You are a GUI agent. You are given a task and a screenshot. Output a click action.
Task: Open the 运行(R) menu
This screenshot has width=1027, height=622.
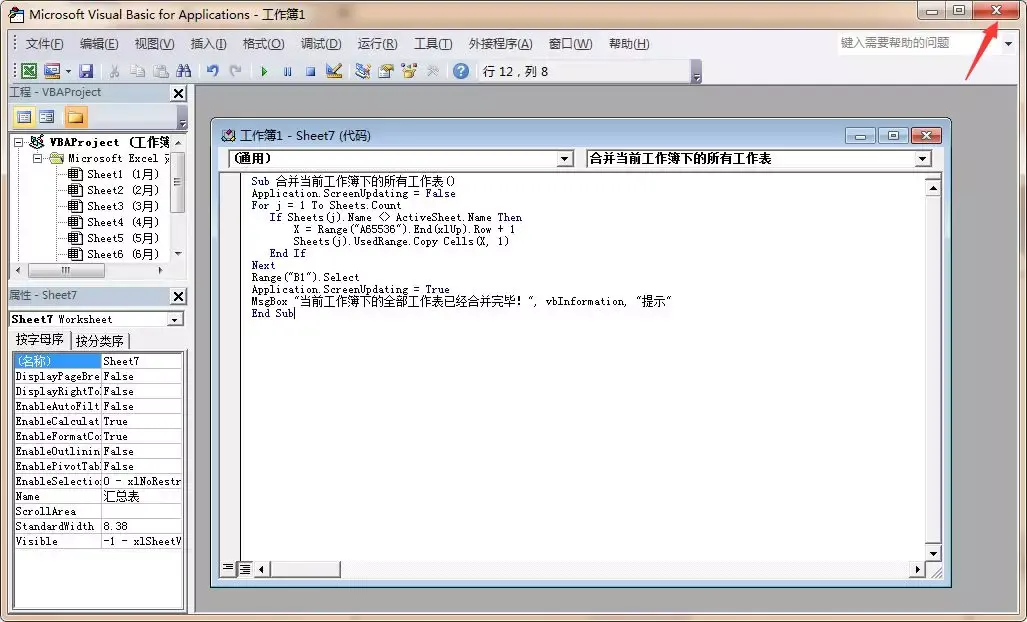point(377,44)
